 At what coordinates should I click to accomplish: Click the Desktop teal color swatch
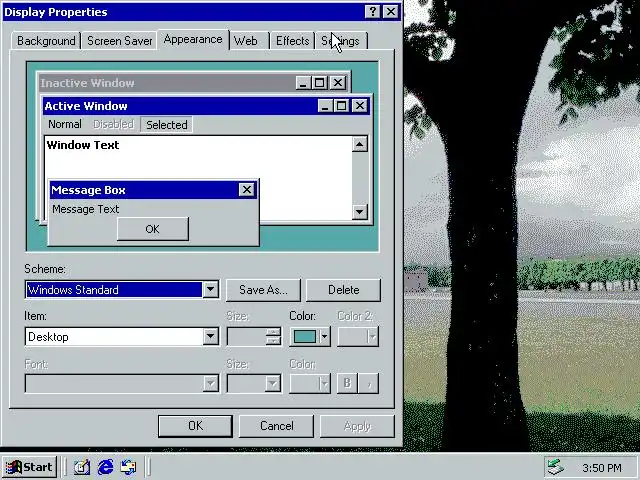(305, 337)
